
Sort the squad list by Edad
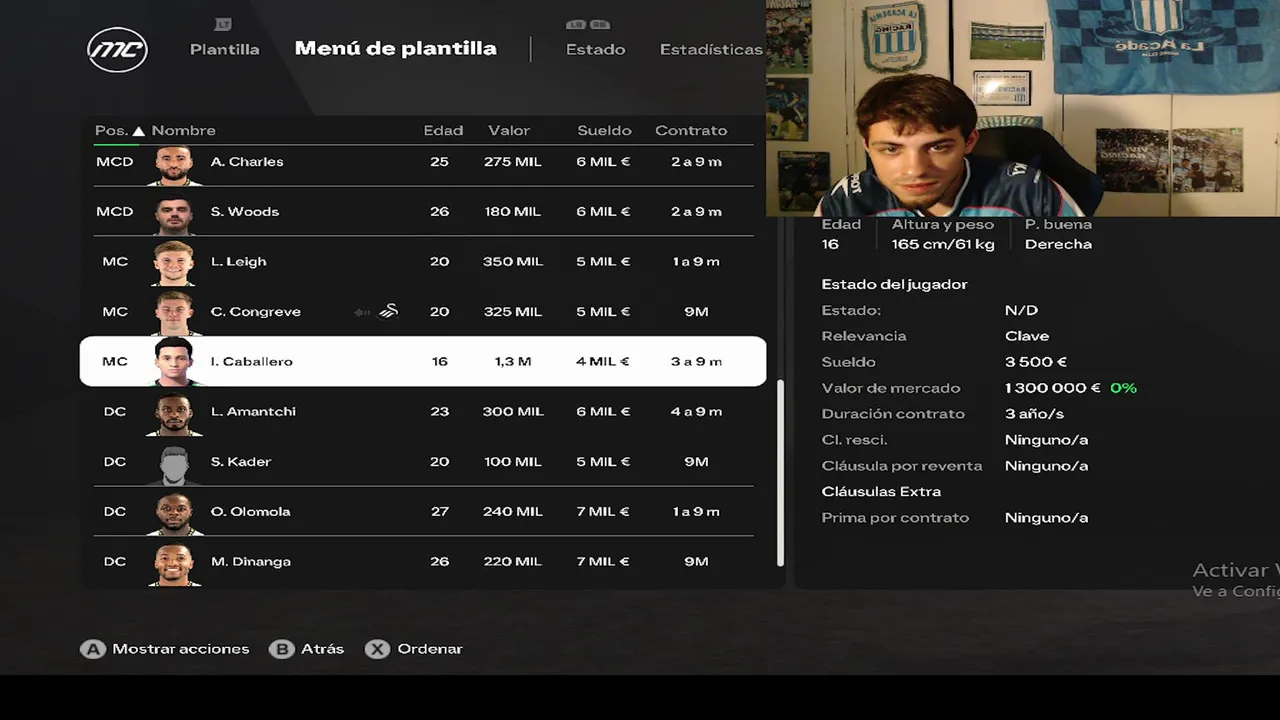tap(443, 131)
